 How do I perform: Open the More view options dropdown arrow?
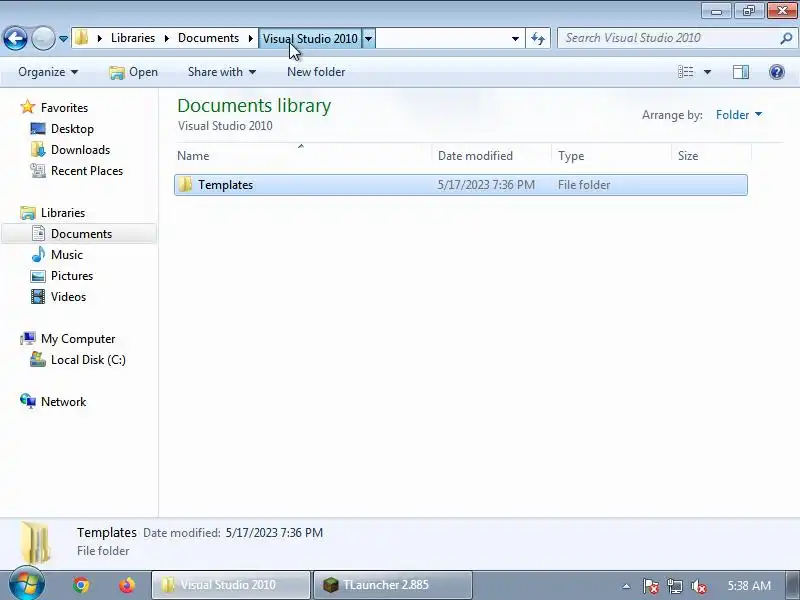(x=707, y=72)
